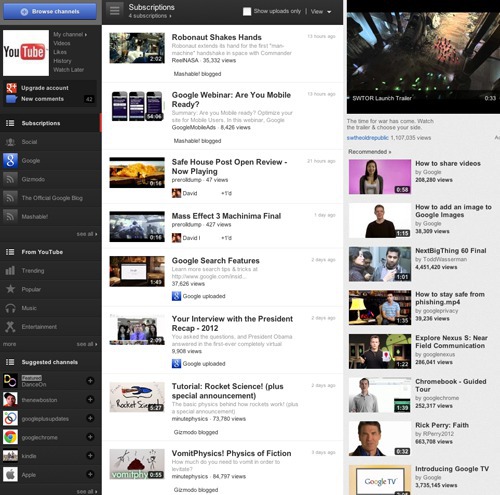Add kindle channel with plus button
The width and height of the screenshot is (500, 495).
(90, 455)
